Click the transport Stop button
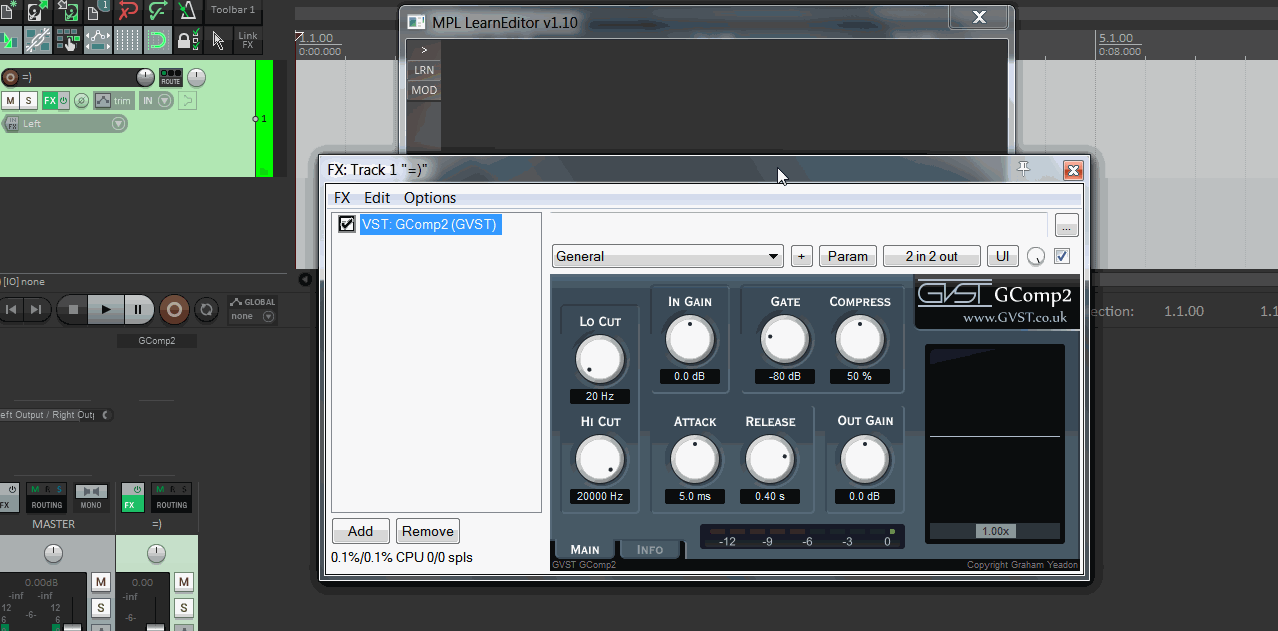Viewport: 1278px width, 631px height. (x=73, y=310)
